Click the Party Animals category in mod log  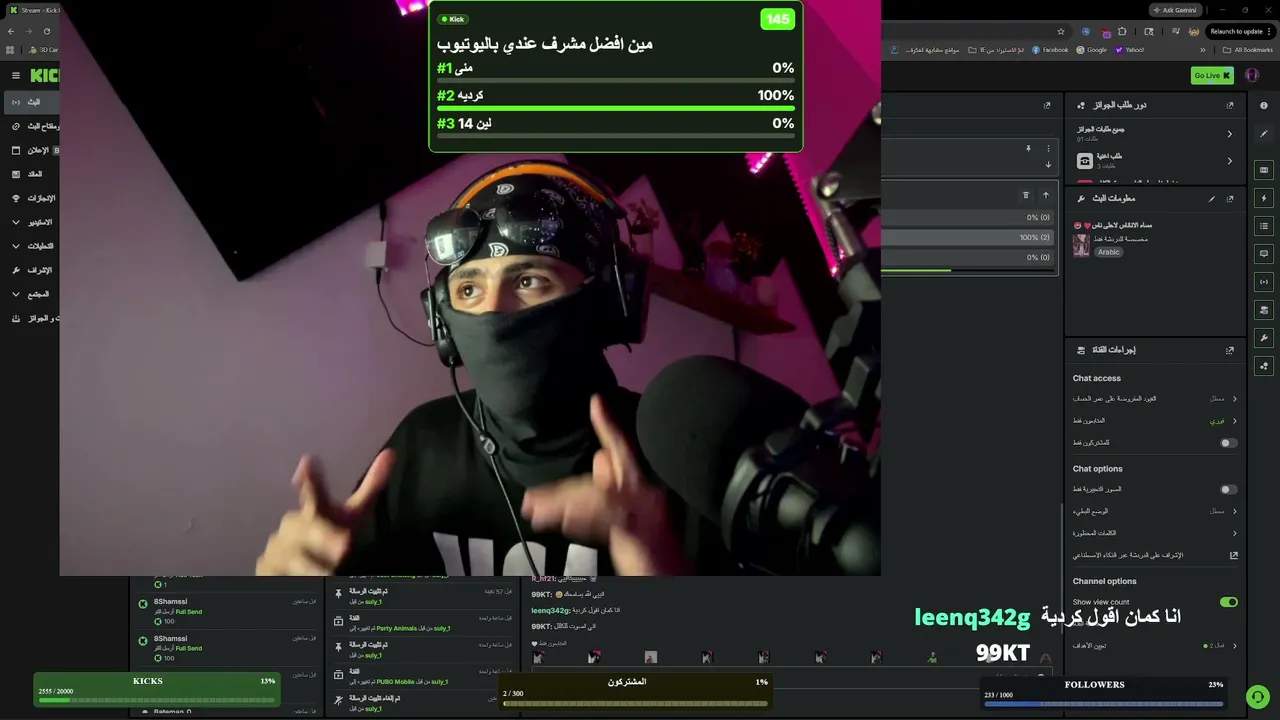397,628
